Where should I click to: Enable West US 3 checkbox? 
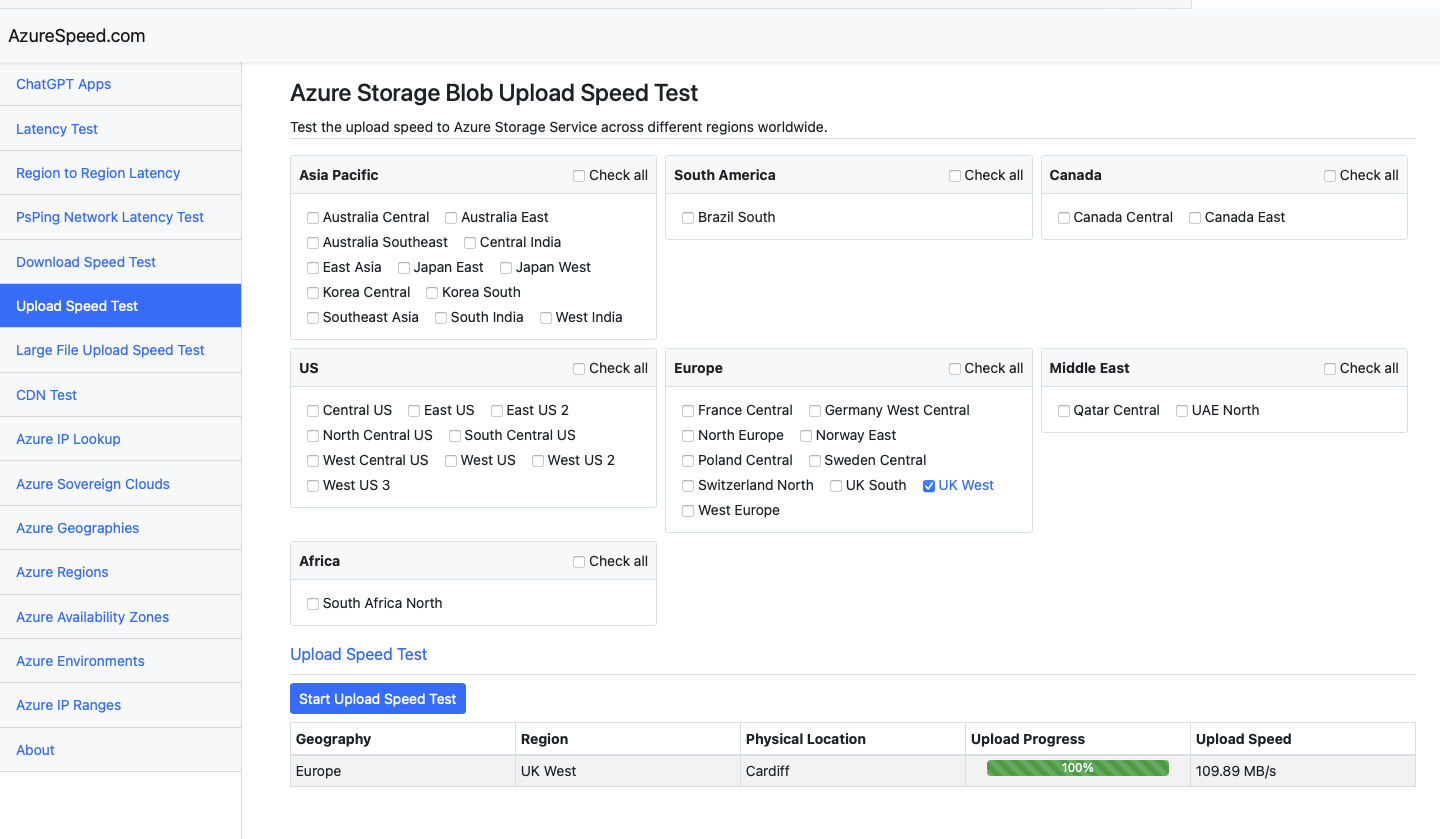313,486
